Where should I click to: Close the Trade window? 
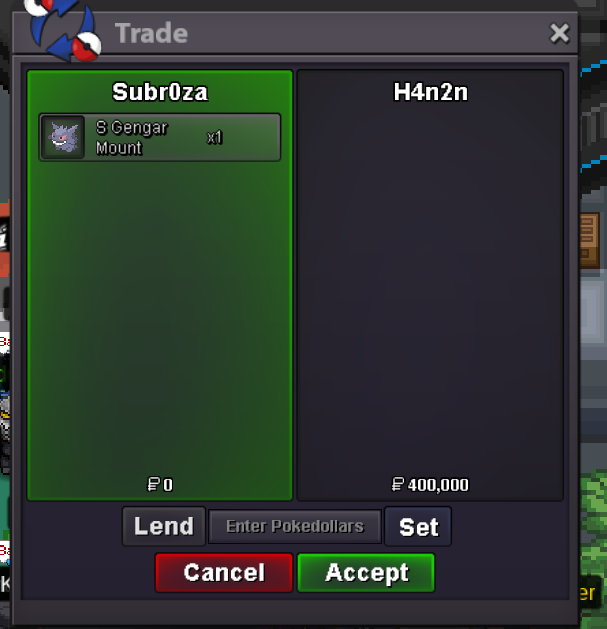[x=559, y=33]
